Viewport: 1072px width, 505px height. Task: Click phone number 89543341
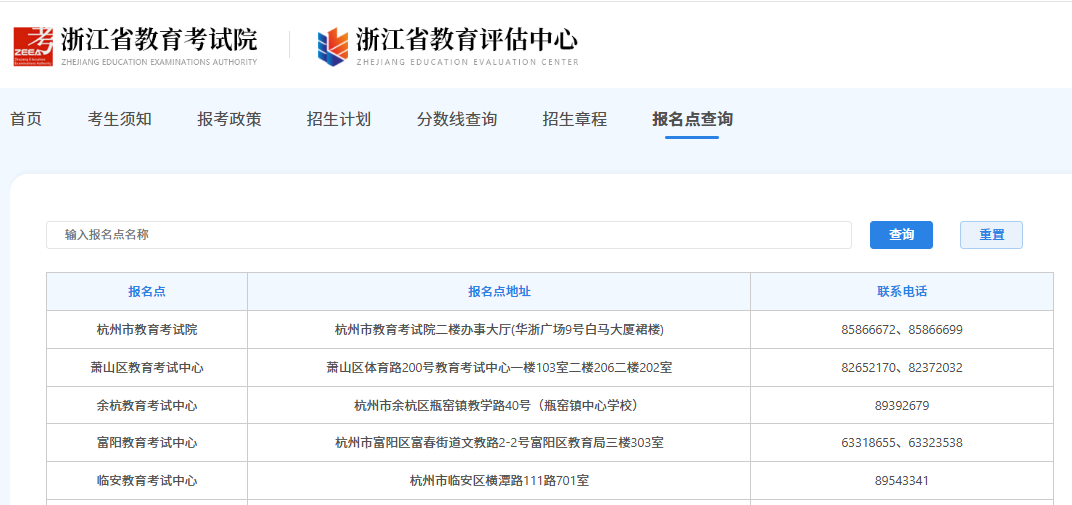click(902, 481)
